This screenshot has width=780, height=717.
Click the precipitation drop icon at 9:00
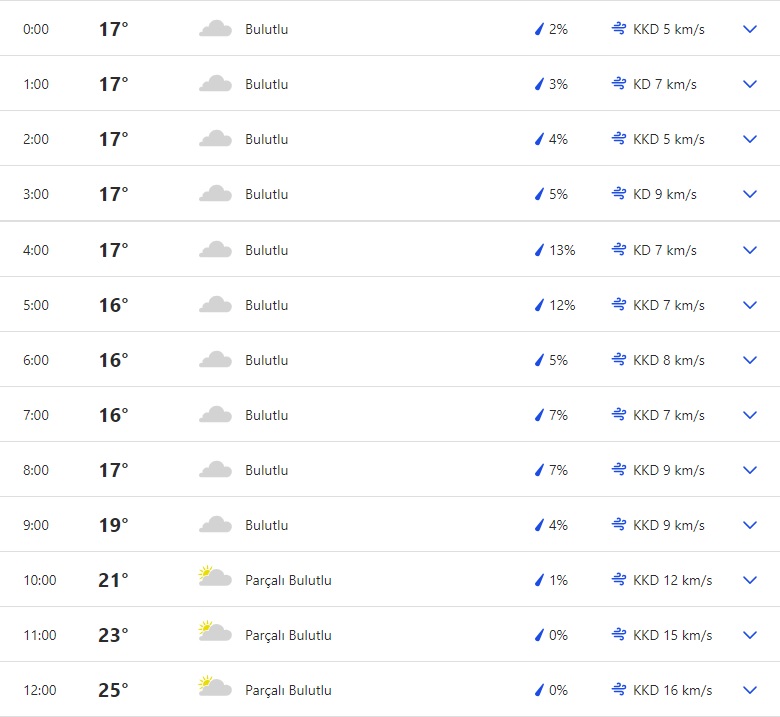click(539, 525)
